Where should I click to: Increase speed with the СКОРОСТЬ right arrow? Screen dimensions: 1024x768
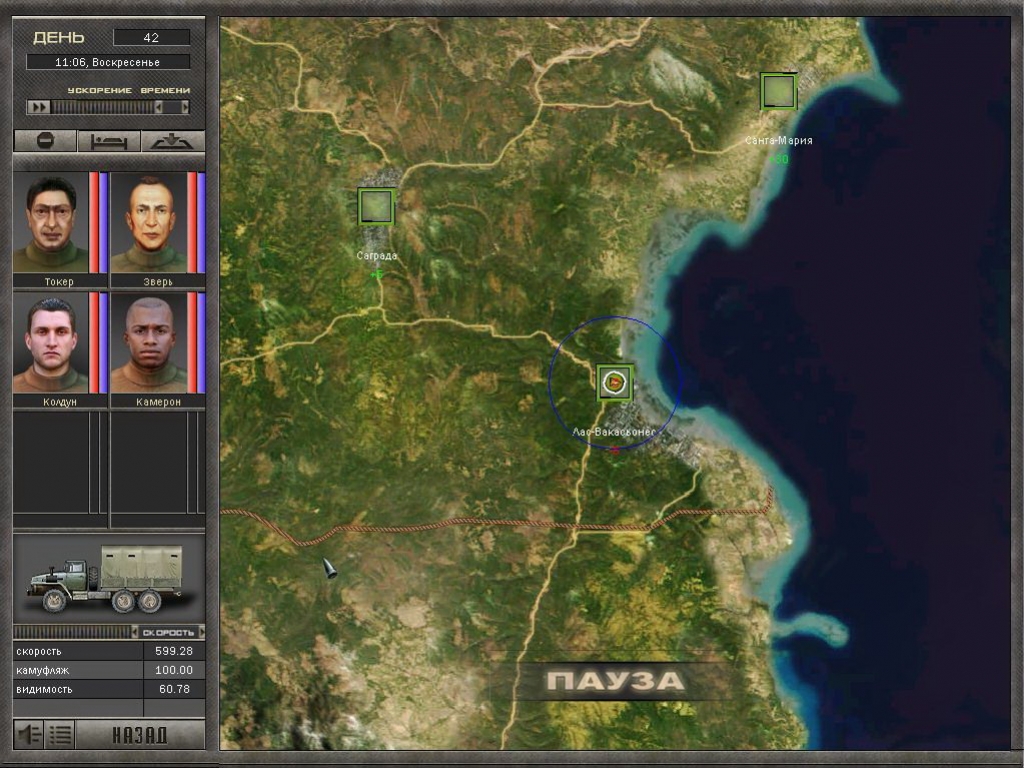(x=201, y=632)
